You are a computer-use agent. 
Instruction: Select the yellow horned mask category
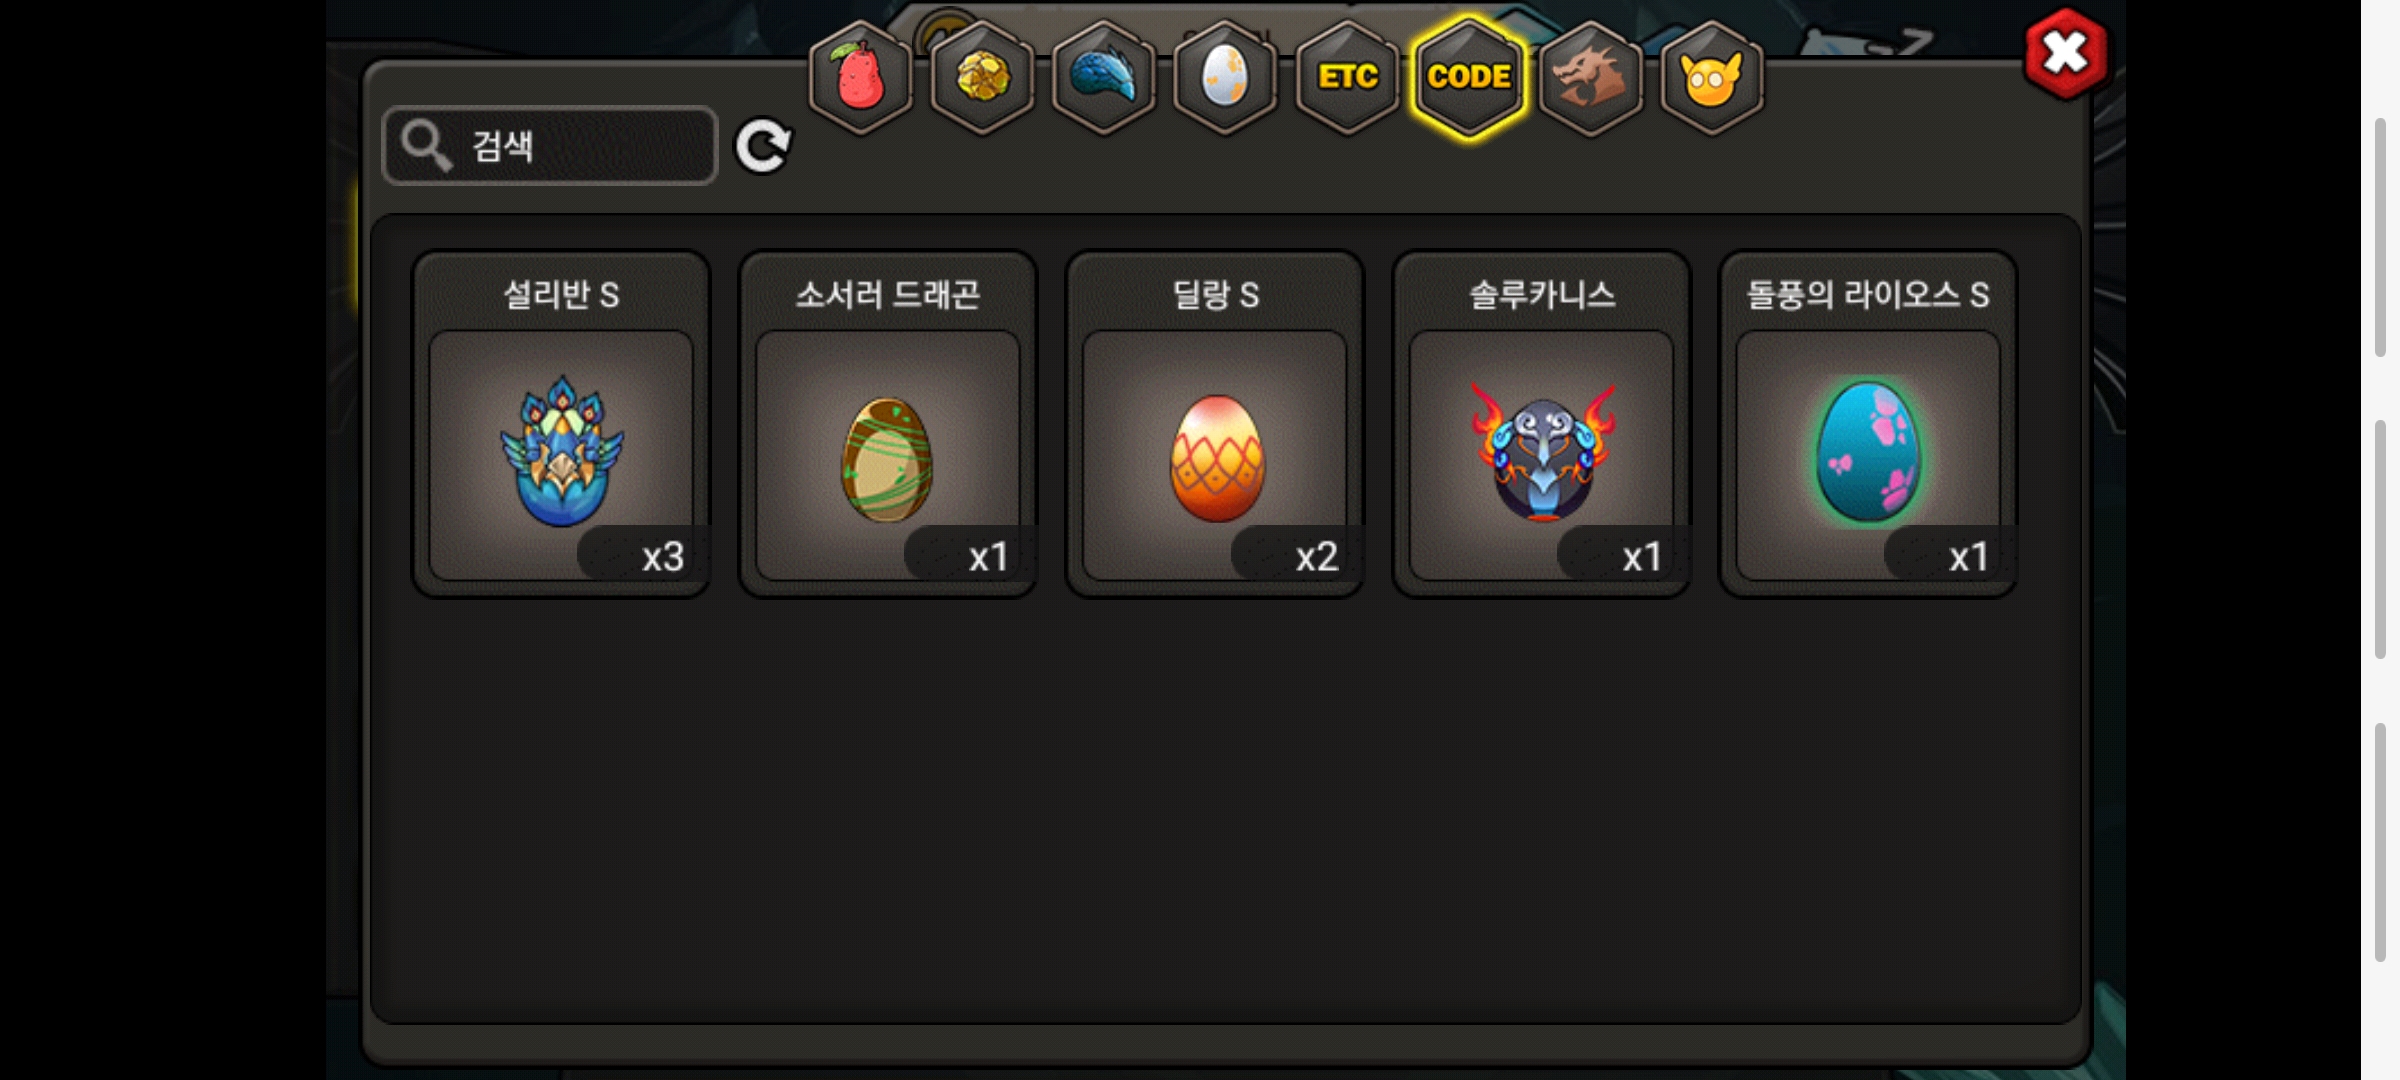1712,78
